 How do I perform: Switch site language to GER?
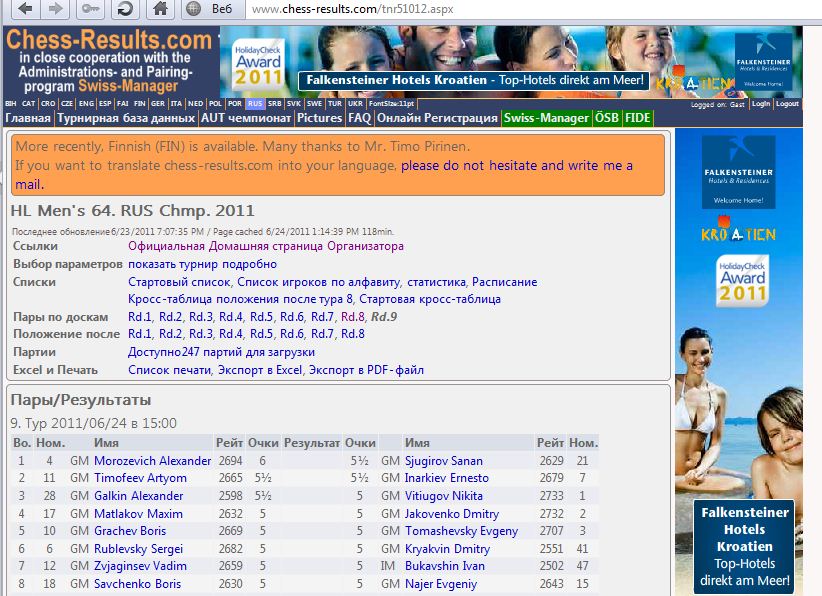[156, 104]
